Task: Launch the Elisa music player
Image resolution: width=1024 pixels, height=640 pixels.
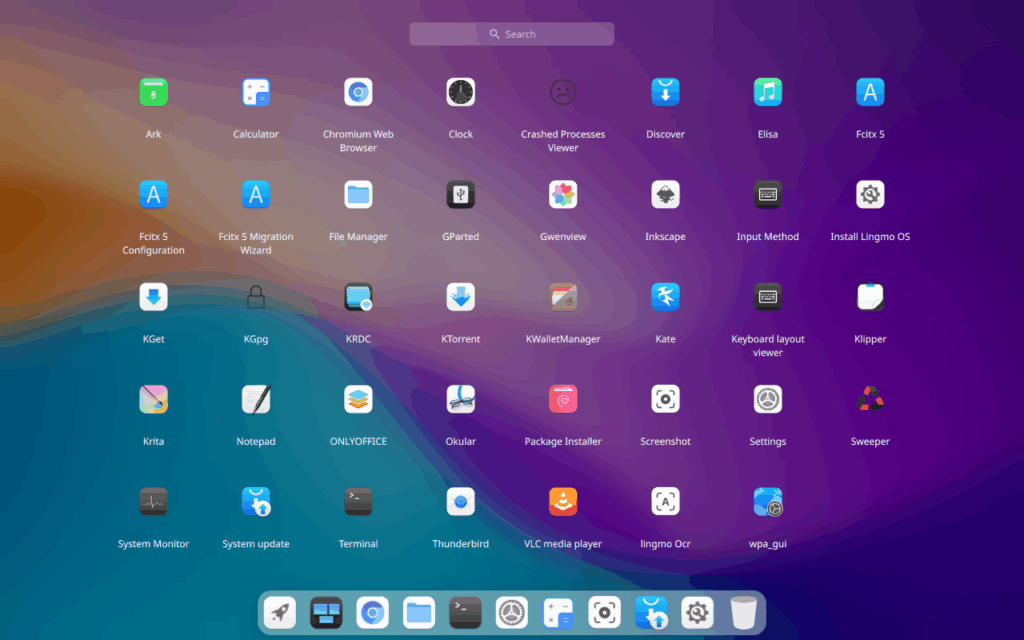Action: click(767, 93)
